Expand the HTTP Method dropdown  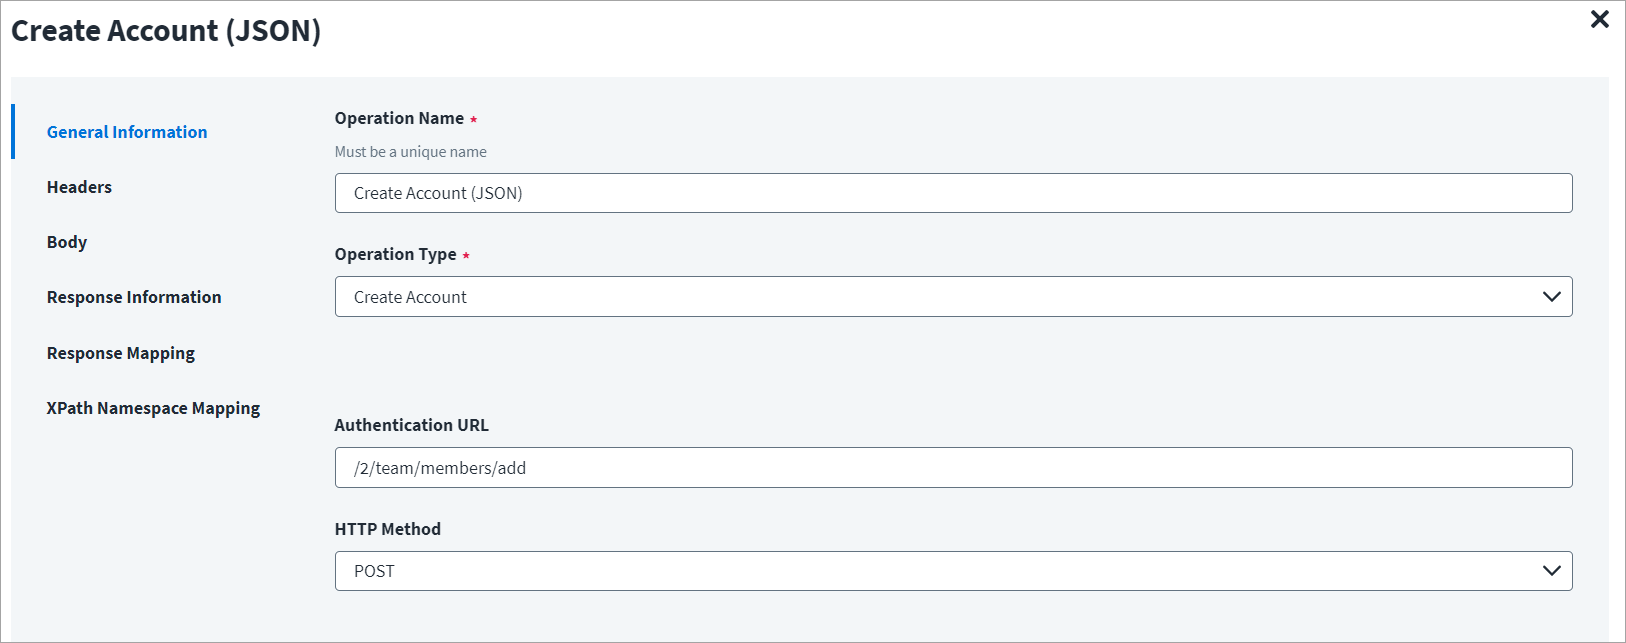[x=952, y=571]
